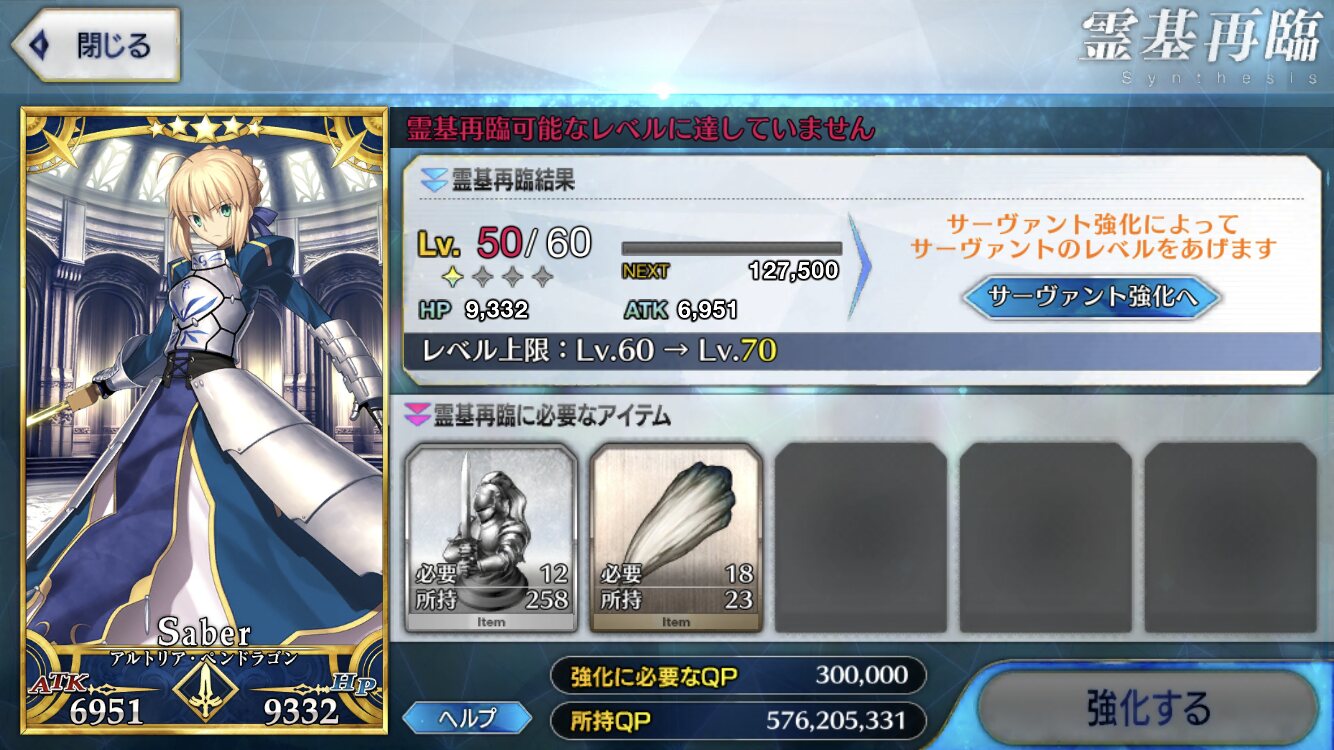Click the NEXT experience progress bar
This screenshot has height=750, width=1334.
click(x=731, y=249)
